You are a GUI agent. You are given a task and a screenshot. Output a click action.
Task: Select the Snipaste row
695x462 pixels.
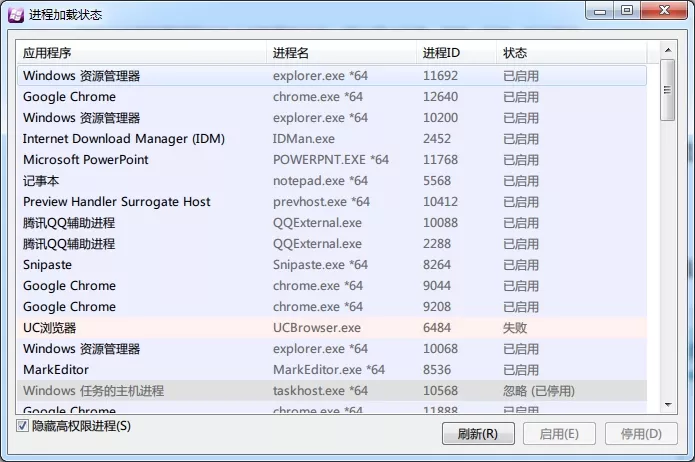coord(332,265)
